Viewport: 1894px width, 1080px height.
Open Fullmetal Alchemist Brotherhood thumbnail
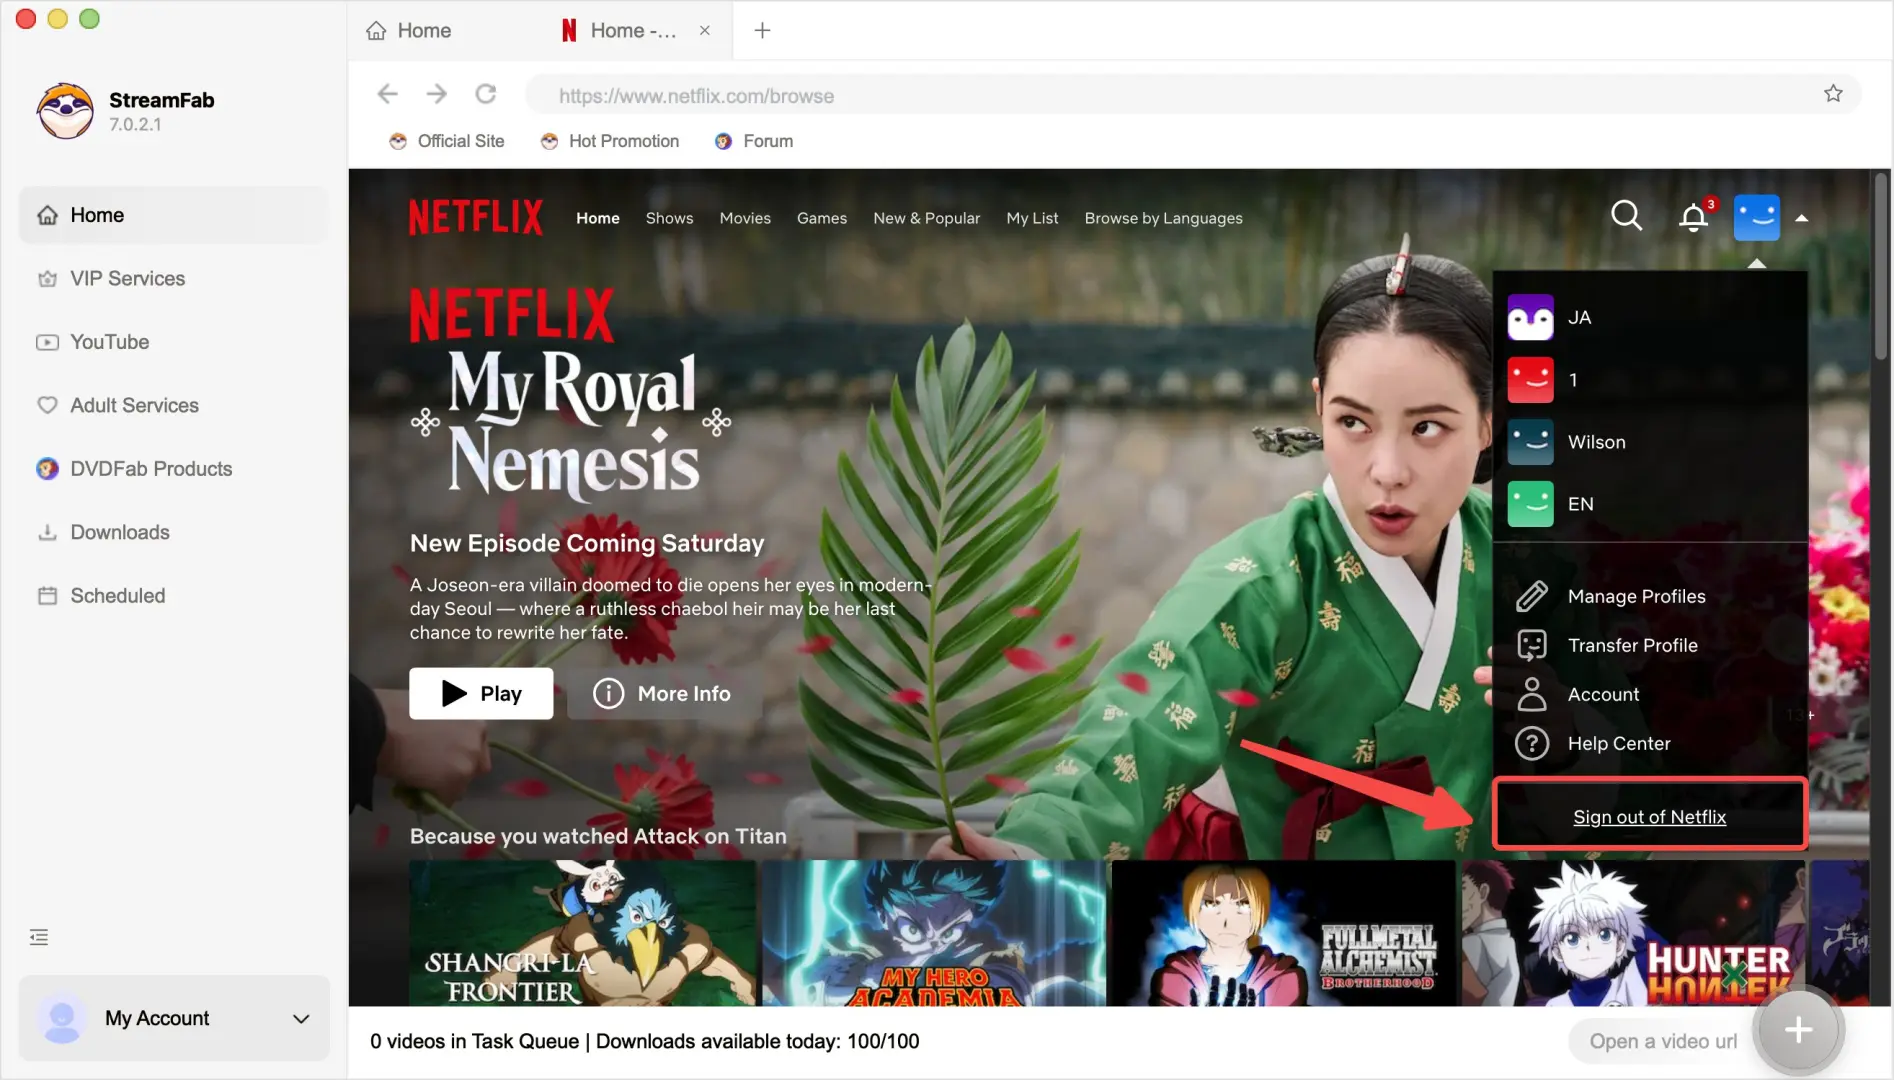pos(1284,933)
